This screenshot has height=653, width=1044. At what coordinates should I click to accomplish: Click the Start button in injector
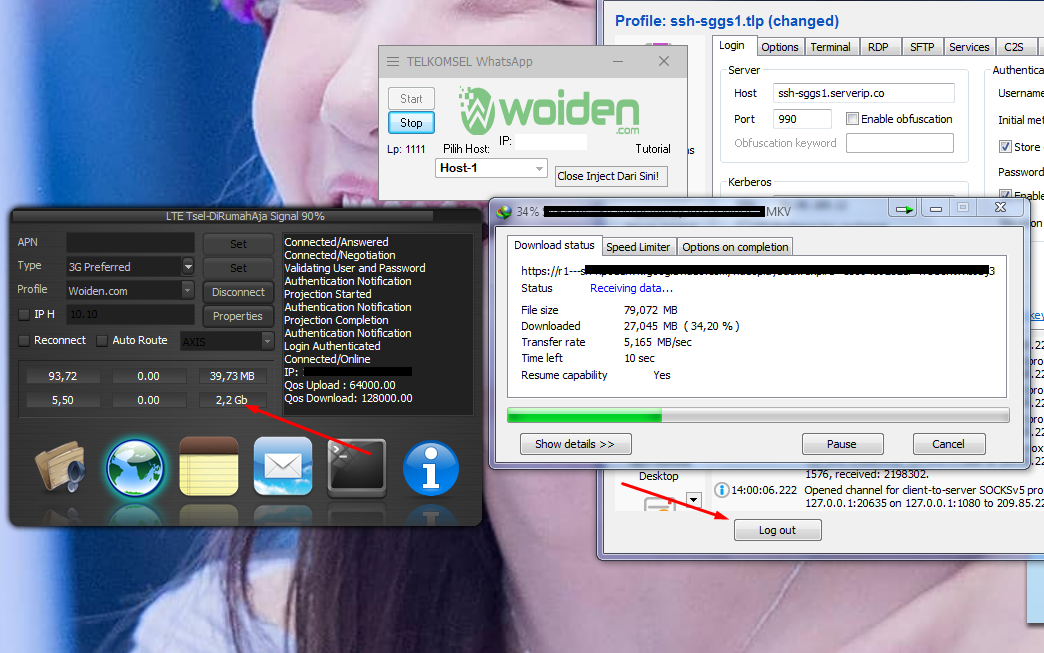(411, 99)
